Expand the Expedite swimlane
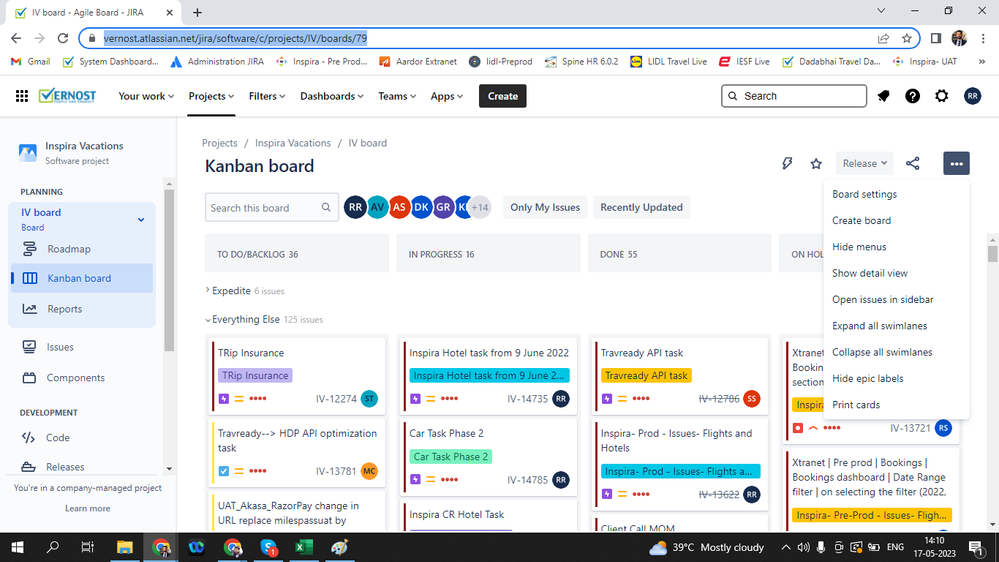 point(208,291)
